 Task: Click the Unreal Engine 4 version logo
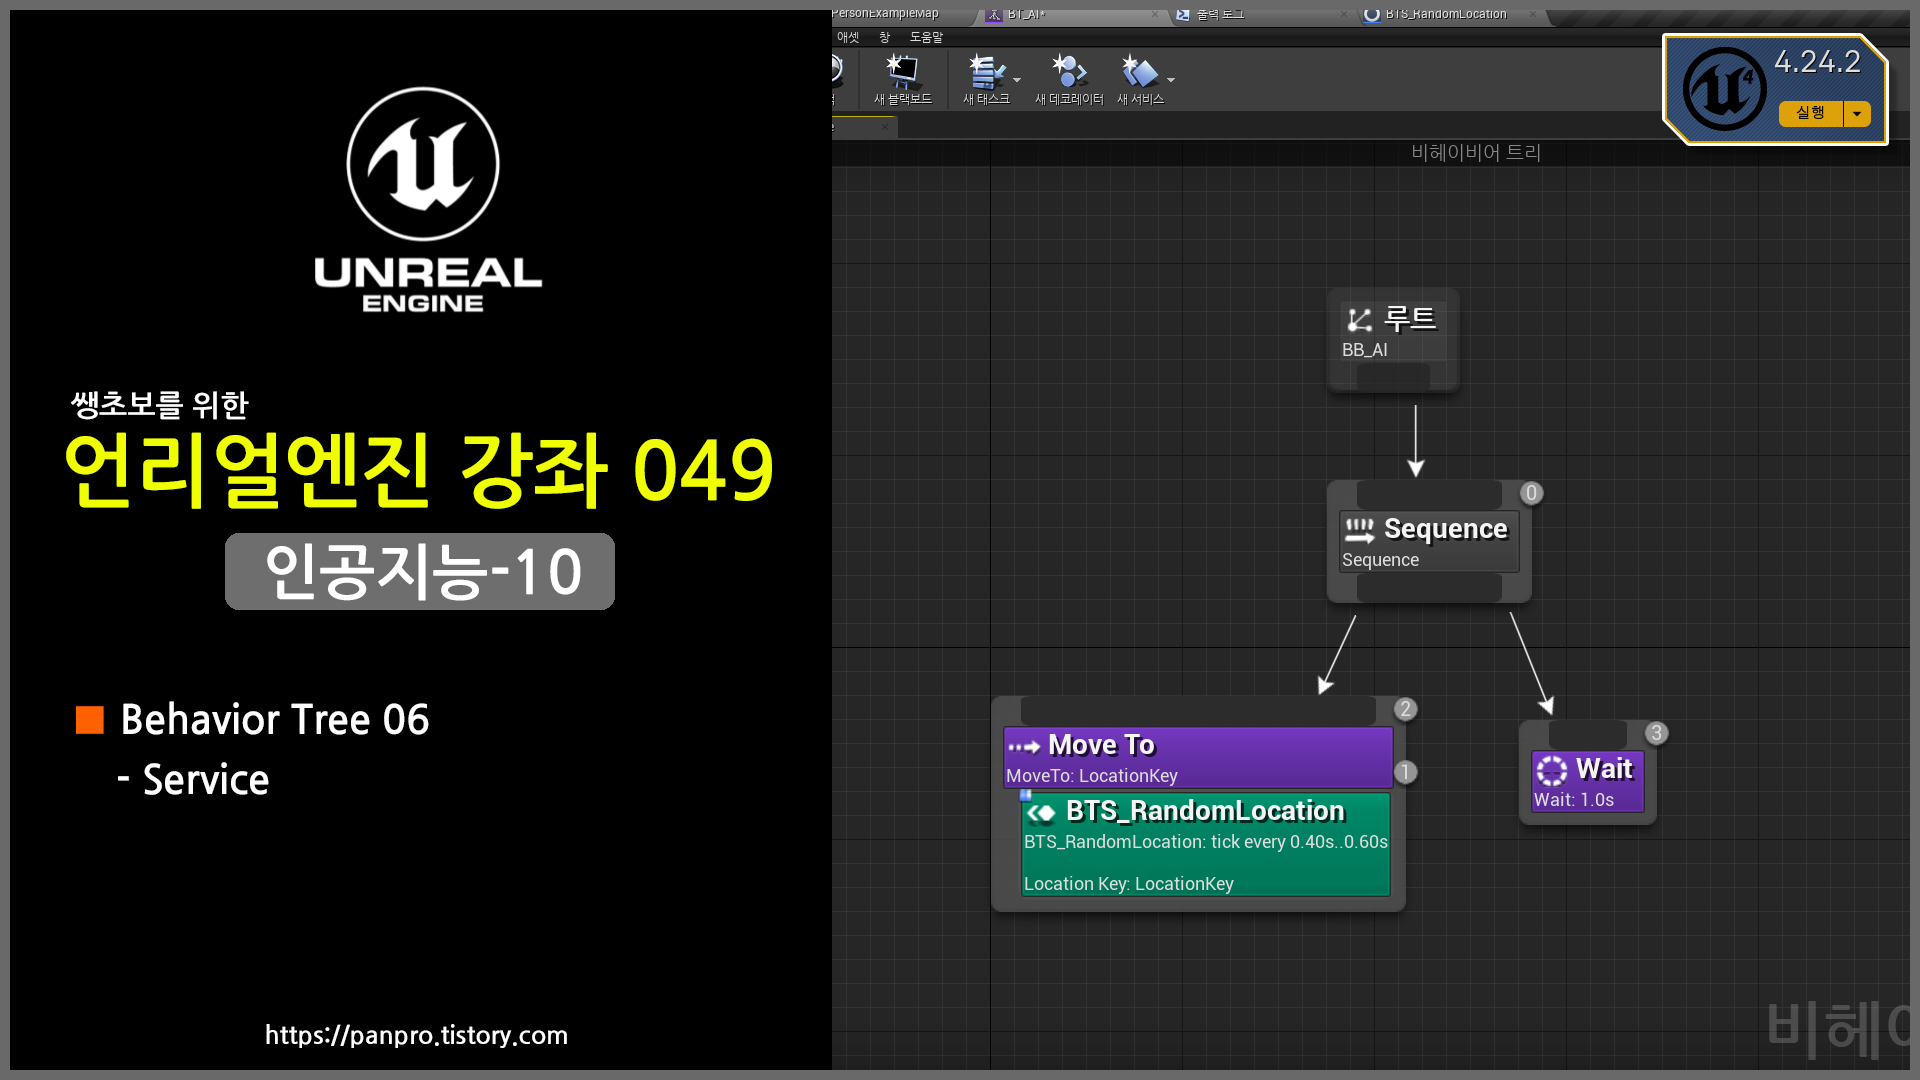coord(1724,90)
